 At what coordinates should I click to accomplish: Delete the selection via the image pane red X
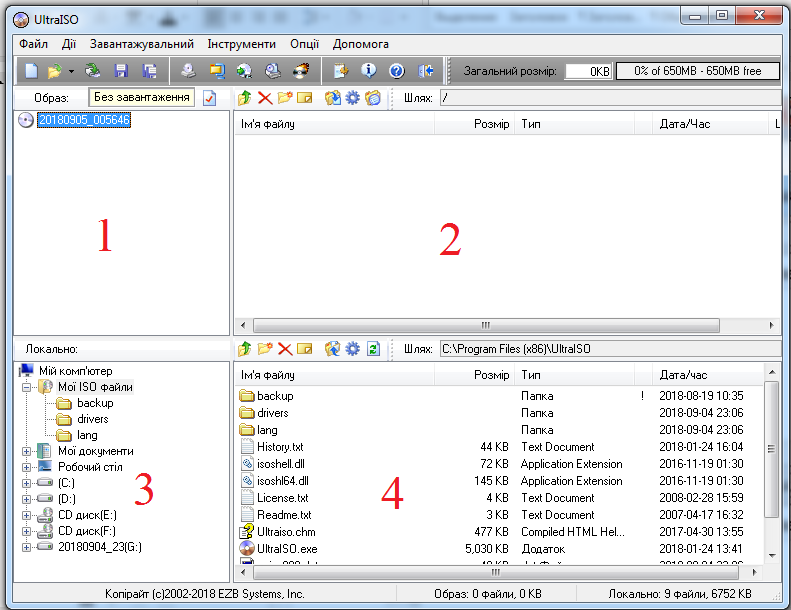[265, 97]
